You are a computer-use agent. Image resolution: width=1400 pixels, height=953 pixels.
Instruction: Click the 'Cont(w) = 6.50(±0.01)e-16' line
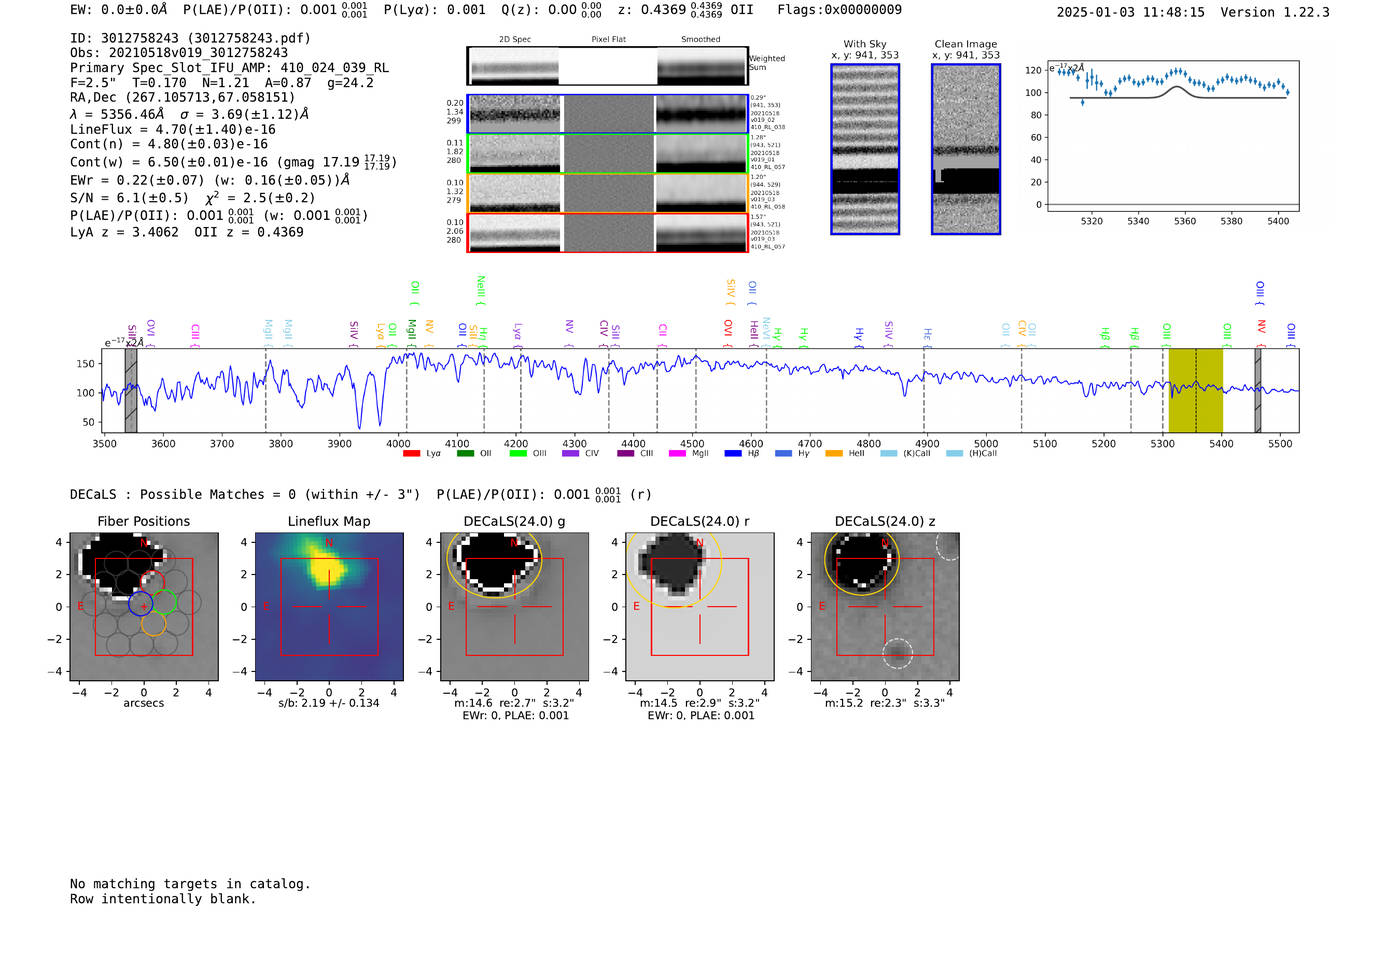[233, 162]
